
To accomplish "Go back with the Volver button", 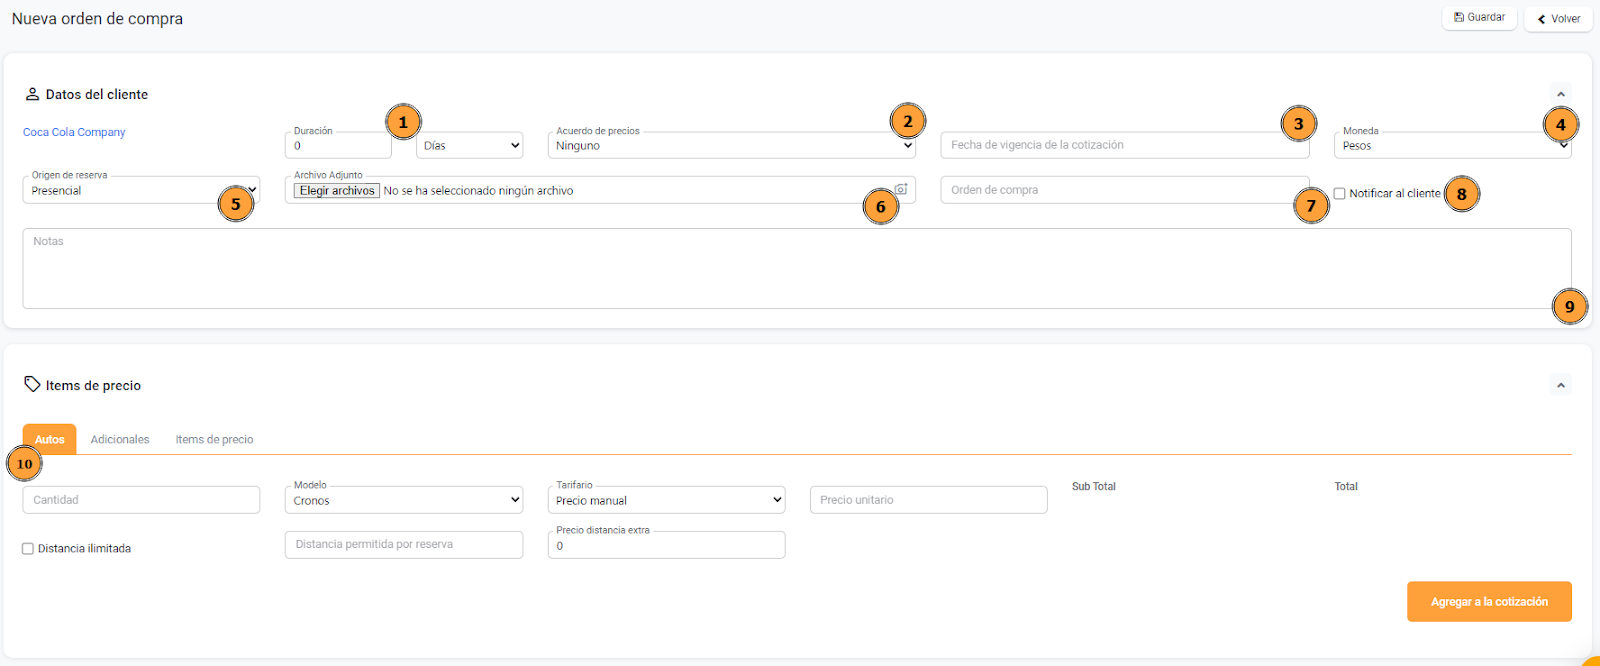I will pos(1558,19).
